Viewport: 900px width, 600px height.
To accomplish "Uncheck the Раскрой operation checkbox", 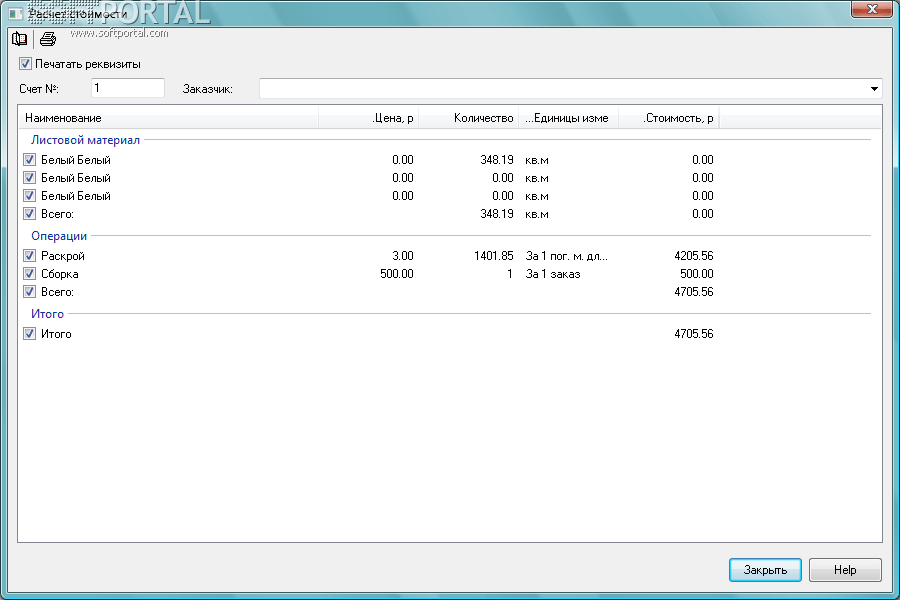I will [29, 256].
